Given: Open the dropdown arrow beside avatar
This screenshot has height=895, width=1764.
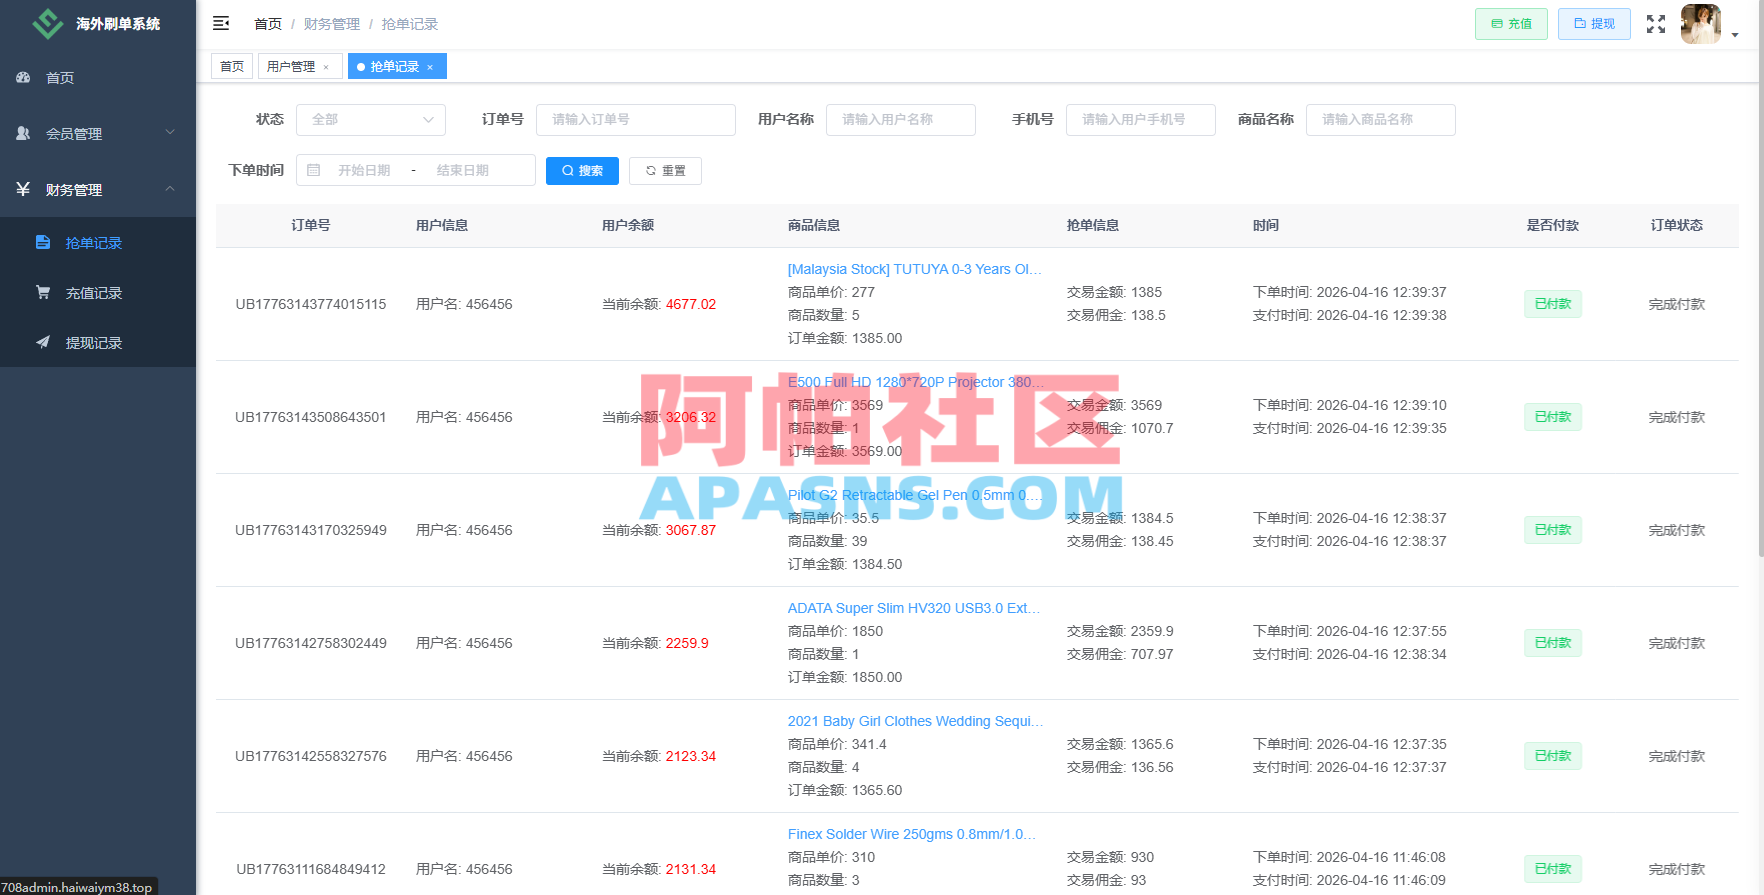Looking at the screenshot, I should tap(1735, 35).
